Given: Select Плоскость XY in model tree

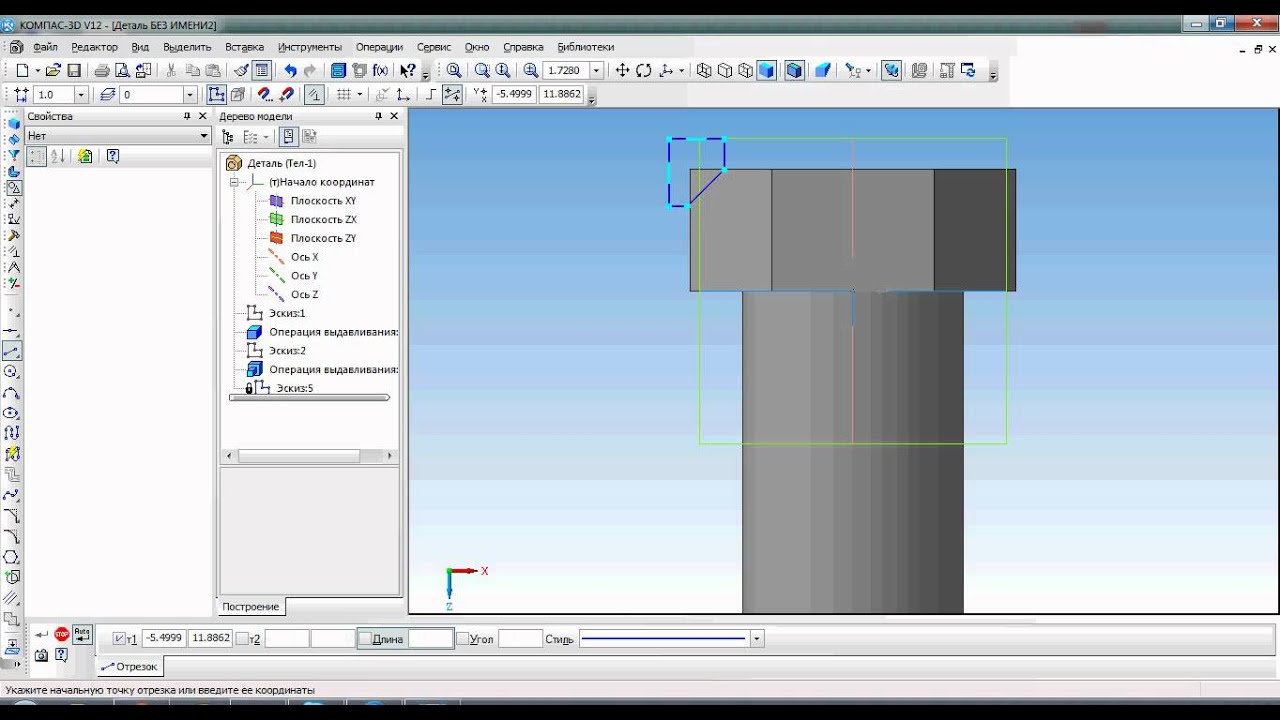Looking at the screenshot, I should (x=323, y=201).
